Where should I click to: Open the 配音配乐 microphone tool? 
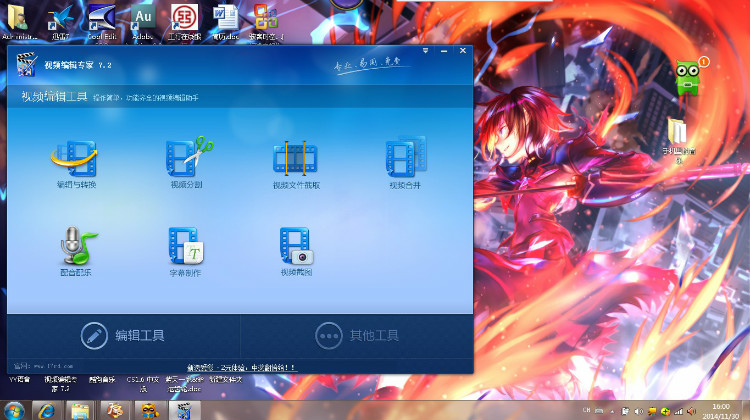(77, 251)
